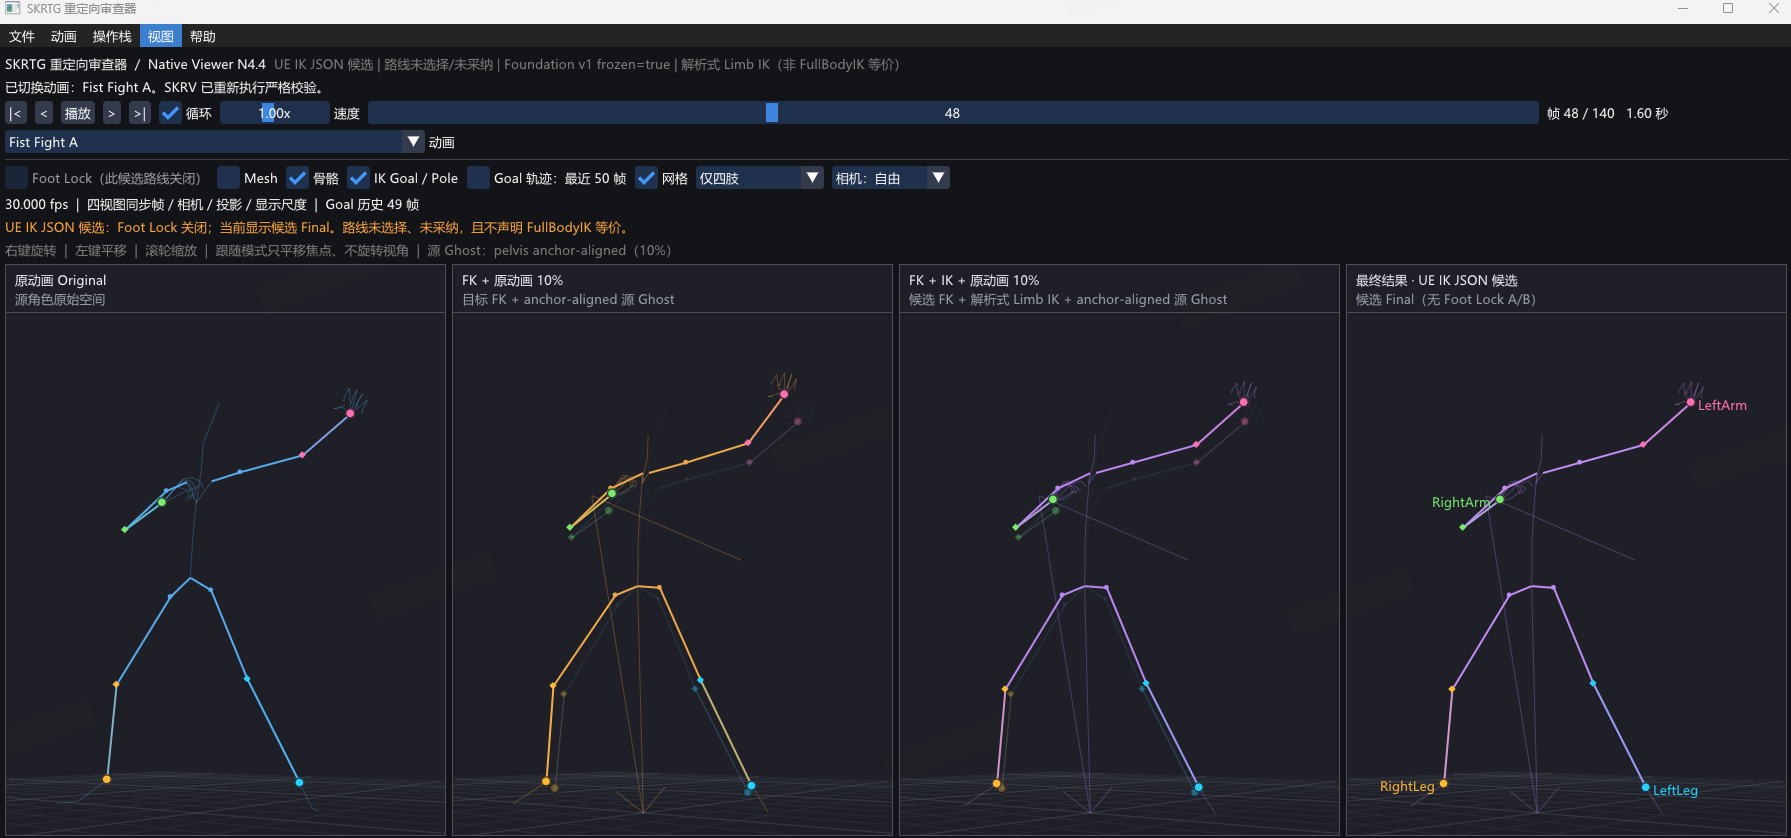The height and width of the screenshot is (838, 1791).
Task: Adjust the 1.00x speed slider
Action: click(274, 113)
